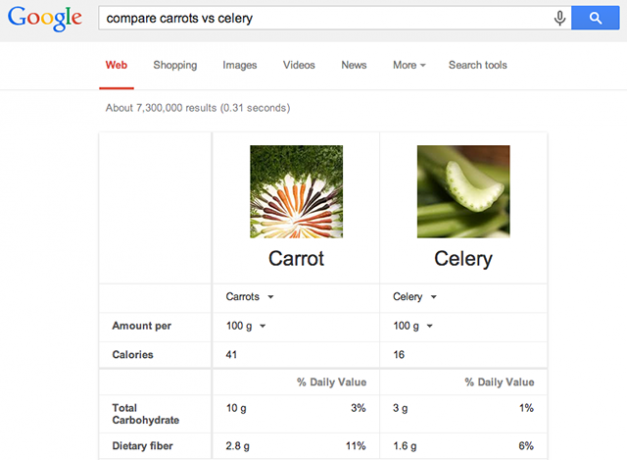Click the microphone voice search icon
The width and height of the screenshot is (627, 460).
point(560,18)
